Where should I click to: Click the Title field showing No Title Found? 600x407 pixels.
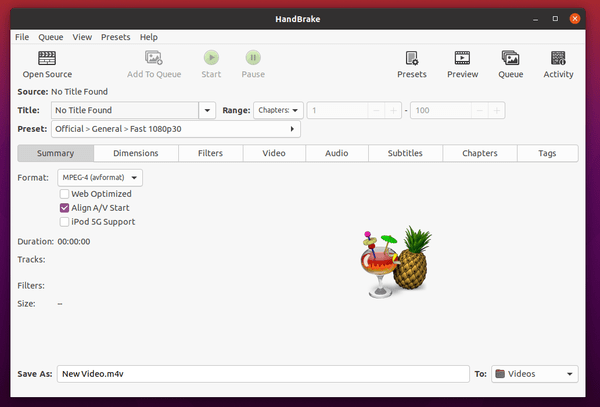[x=125, y=110]
